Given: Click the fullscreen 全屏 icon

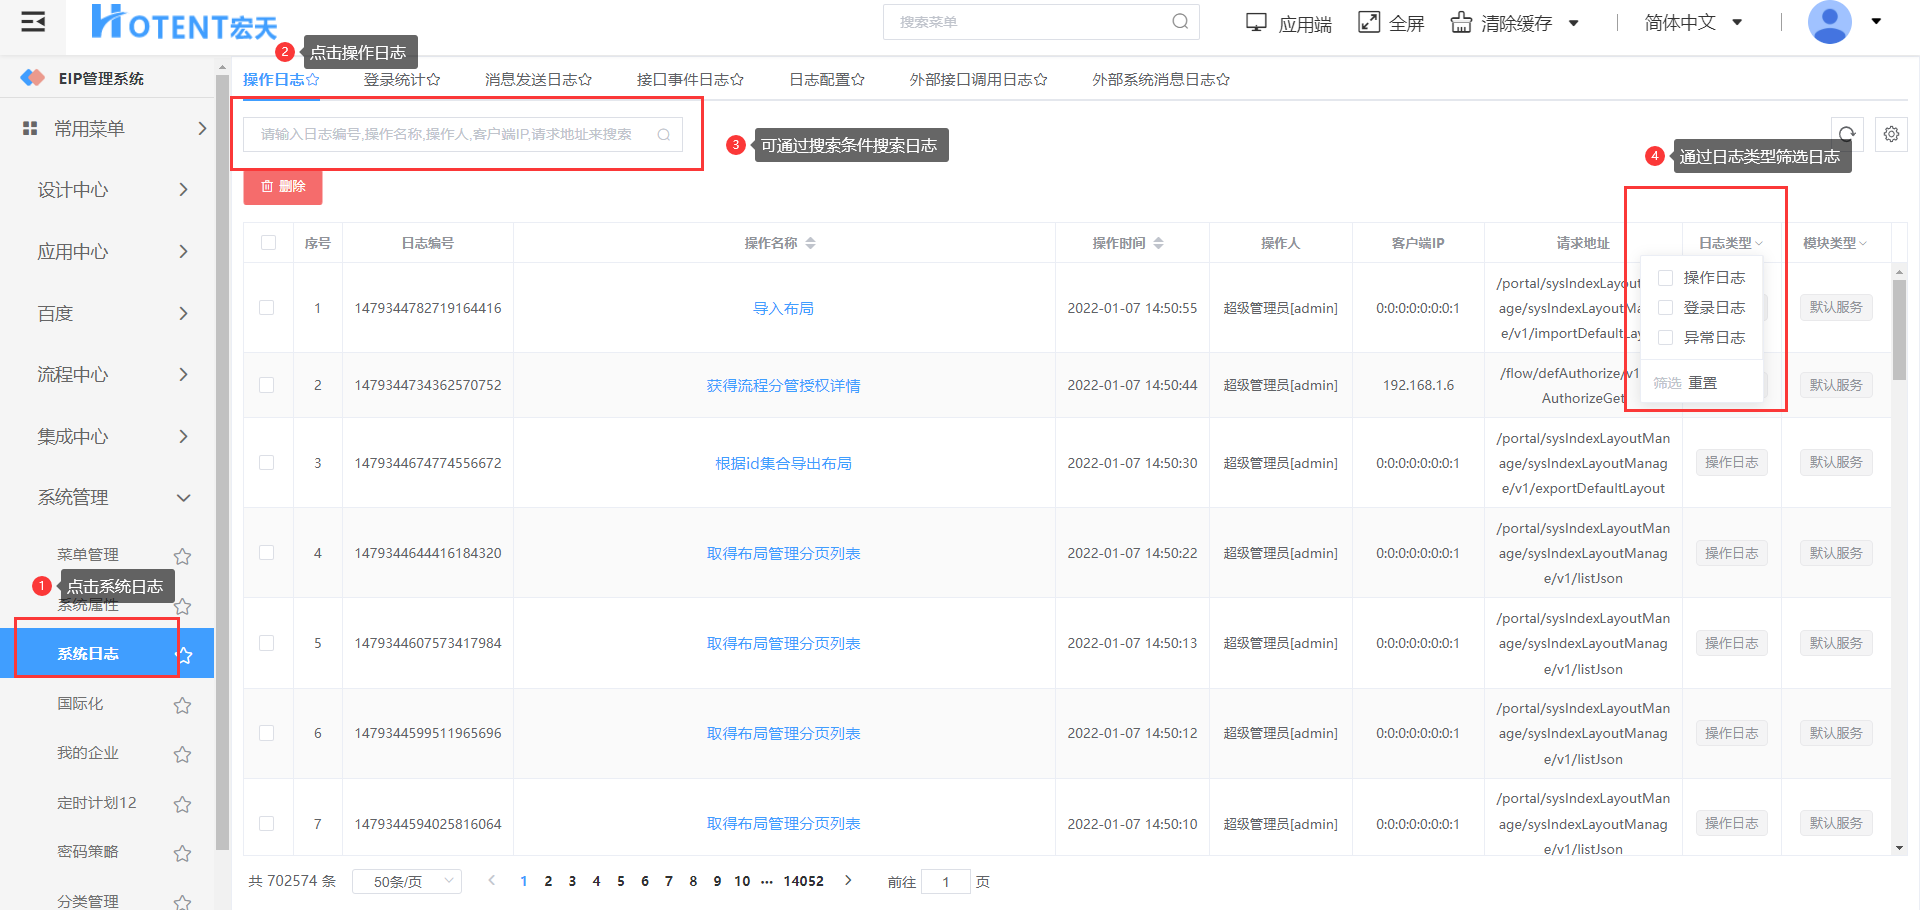Looking at the screenshot, I should 1369,22.
